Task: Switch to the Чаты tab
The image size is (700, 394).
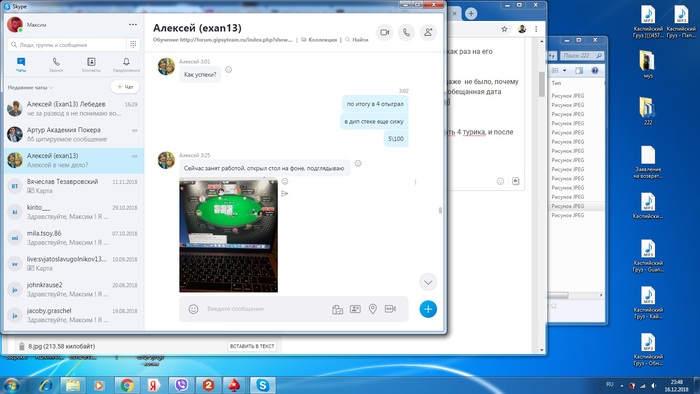Action: (x=21, y=65)
